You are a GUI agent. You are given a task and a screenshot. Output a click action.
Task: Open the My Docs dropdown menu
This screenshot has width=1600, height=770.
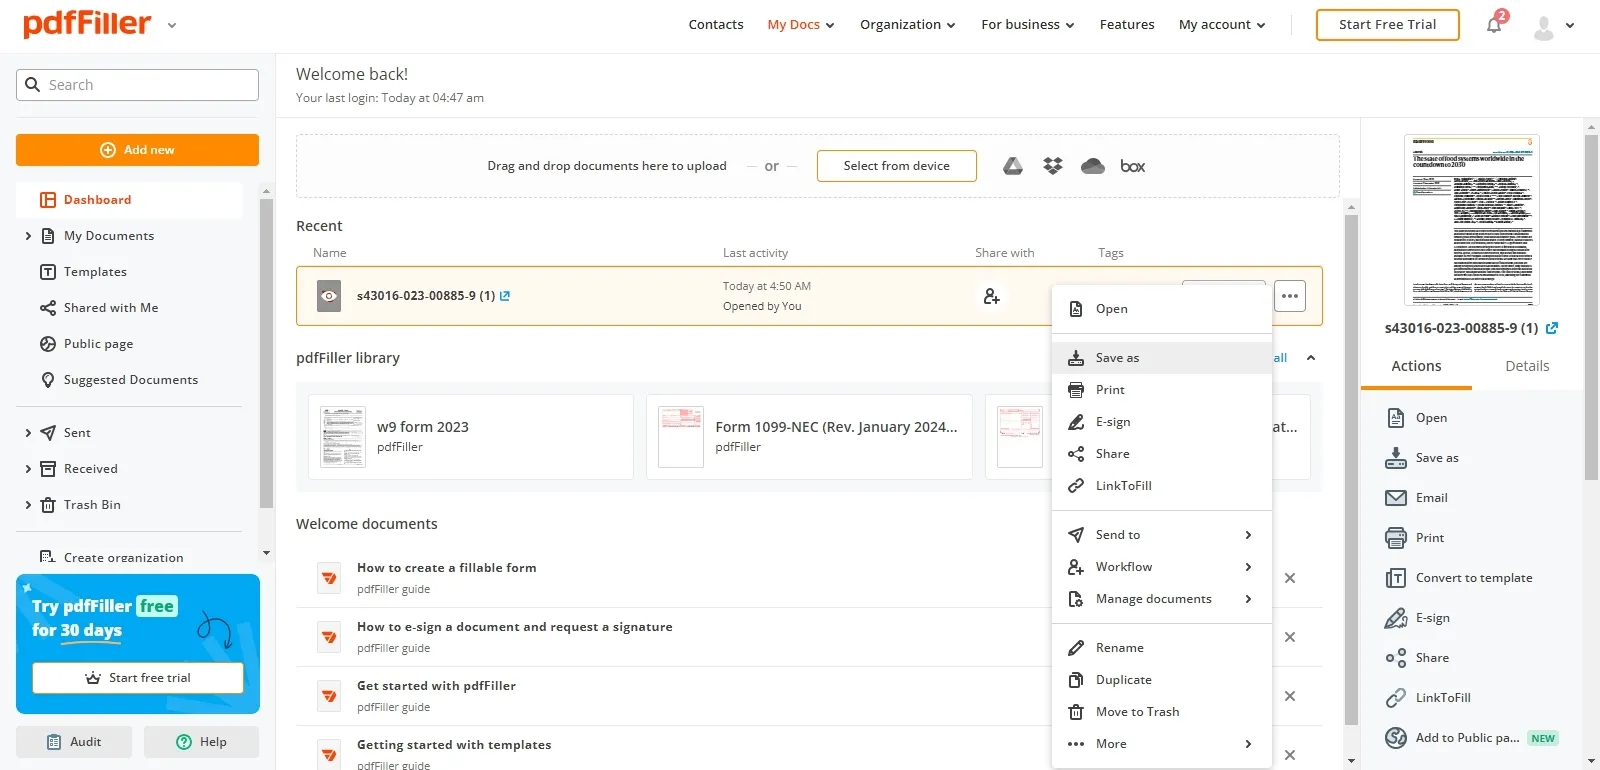pos(800,25)
